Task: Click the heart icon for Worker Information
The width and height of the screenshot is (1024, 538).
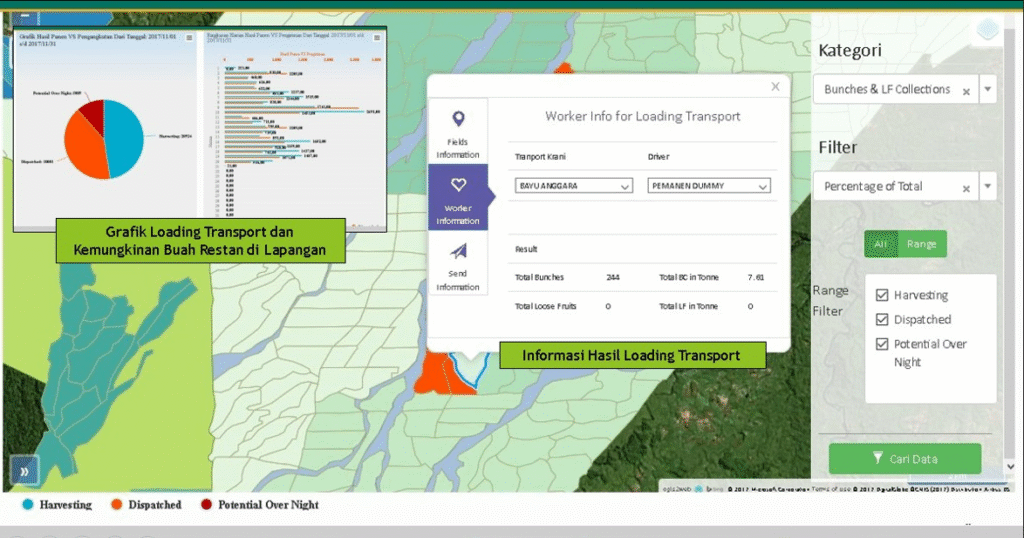Action: [458, 185]
